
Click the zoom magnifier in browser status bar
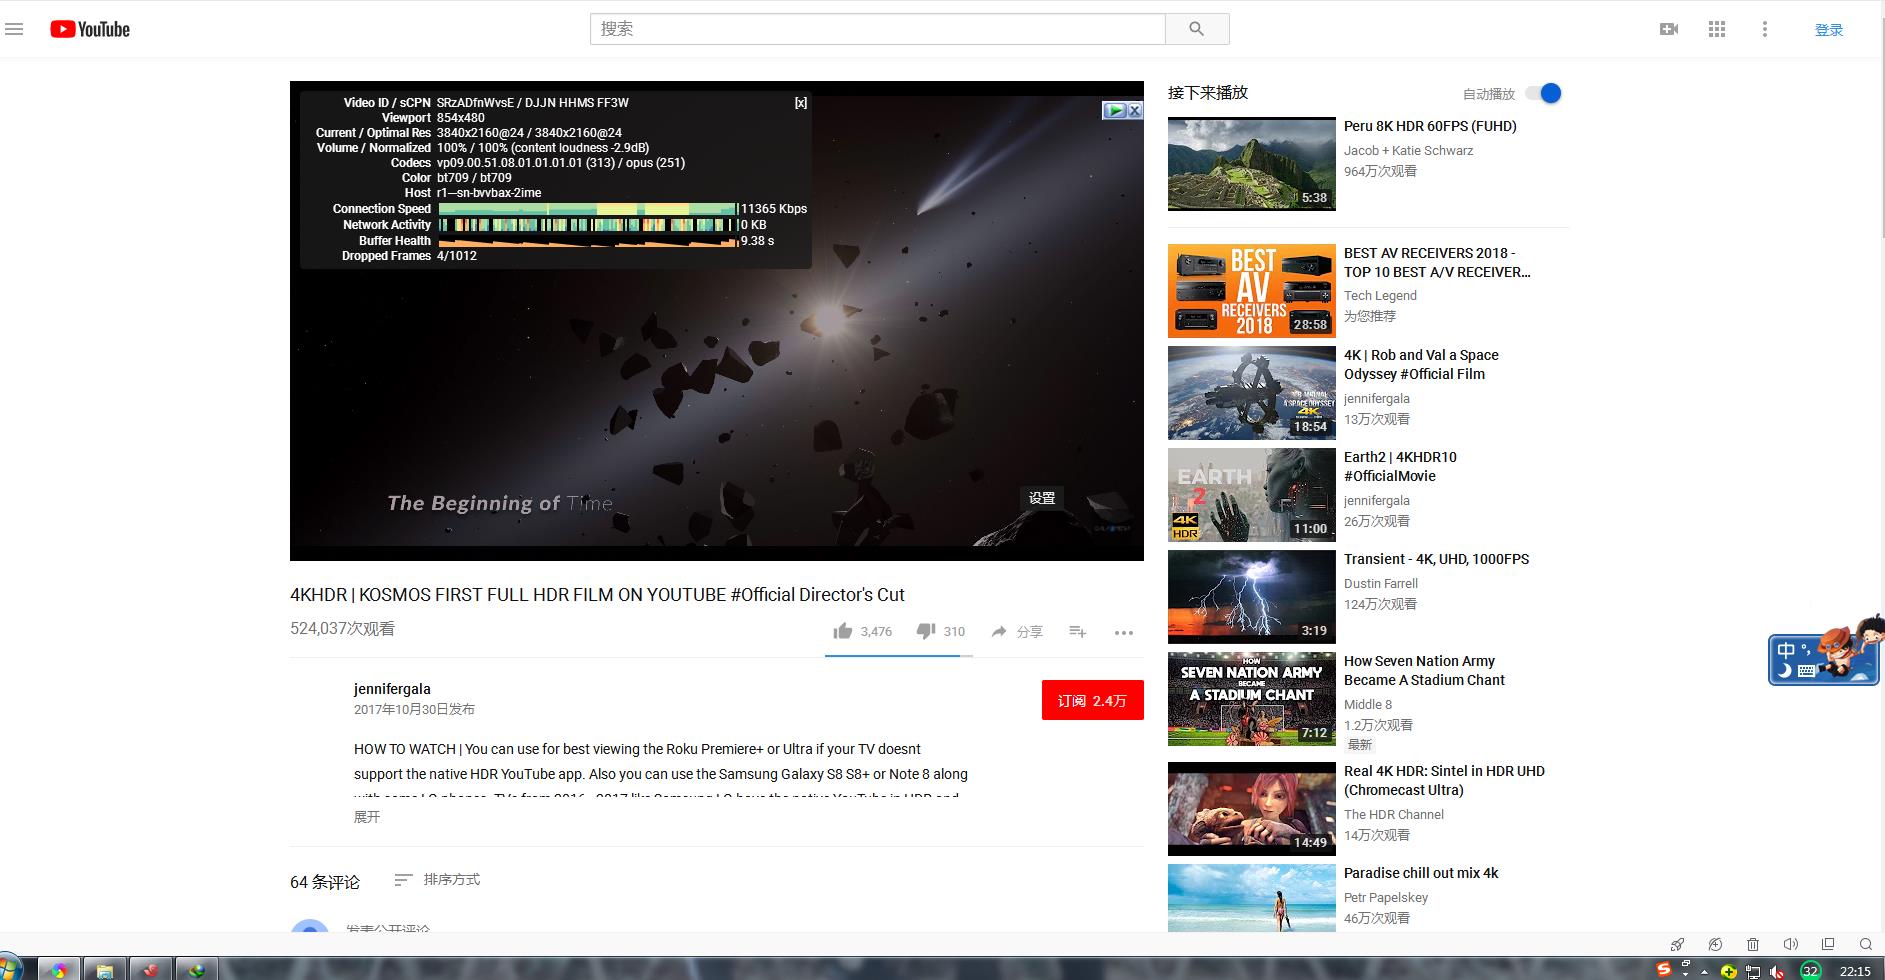[1866, 944]
